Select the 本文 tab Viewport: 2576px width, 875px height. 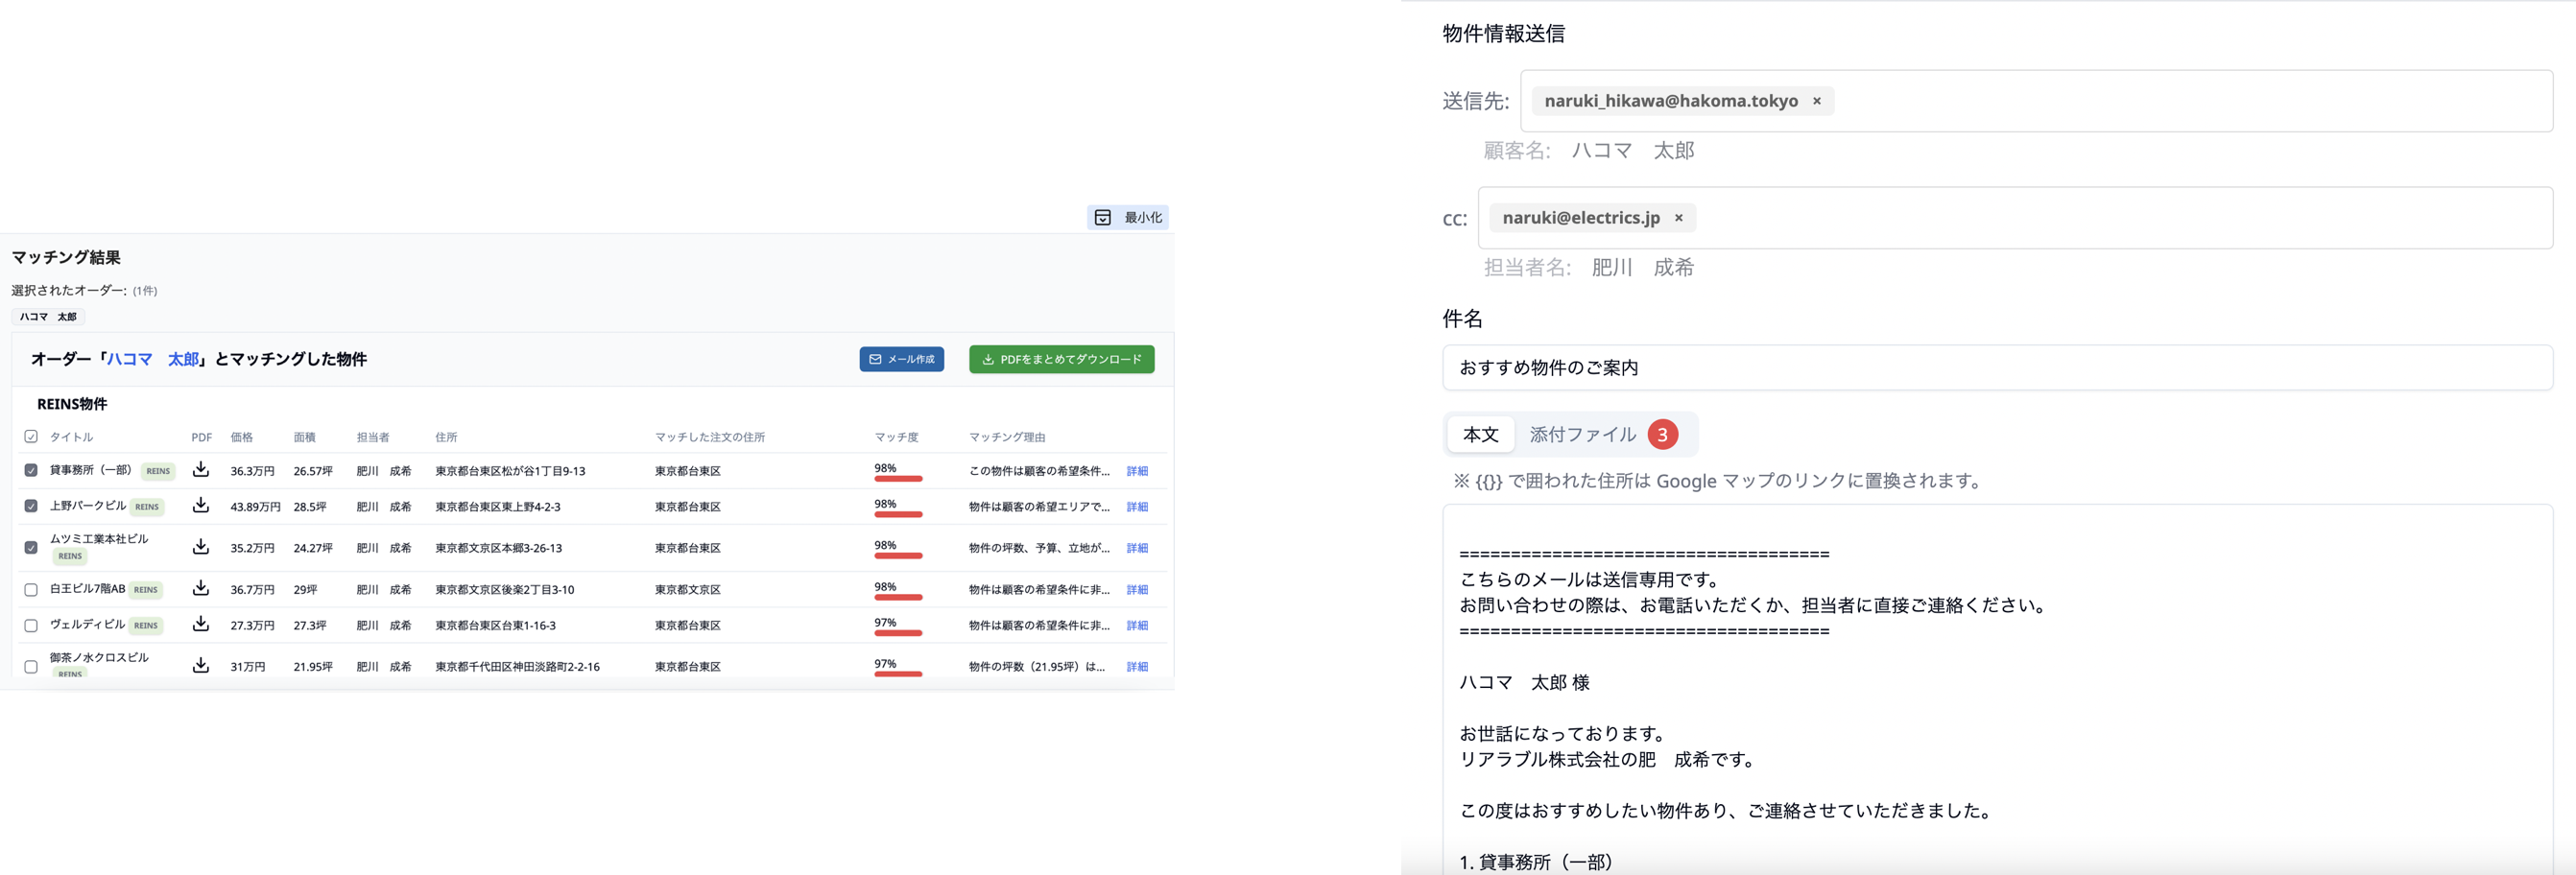point(1481,434)
